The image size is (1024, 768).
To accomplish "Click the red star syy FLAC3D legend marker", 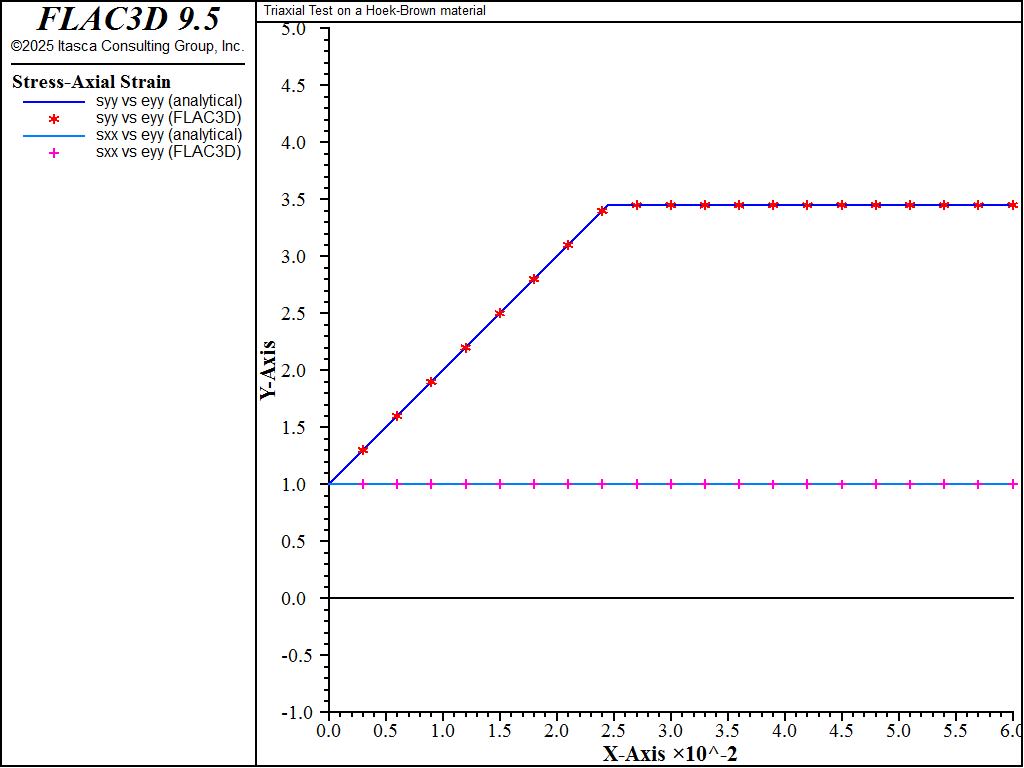I will pyautogui.click(x=54, y=119).
